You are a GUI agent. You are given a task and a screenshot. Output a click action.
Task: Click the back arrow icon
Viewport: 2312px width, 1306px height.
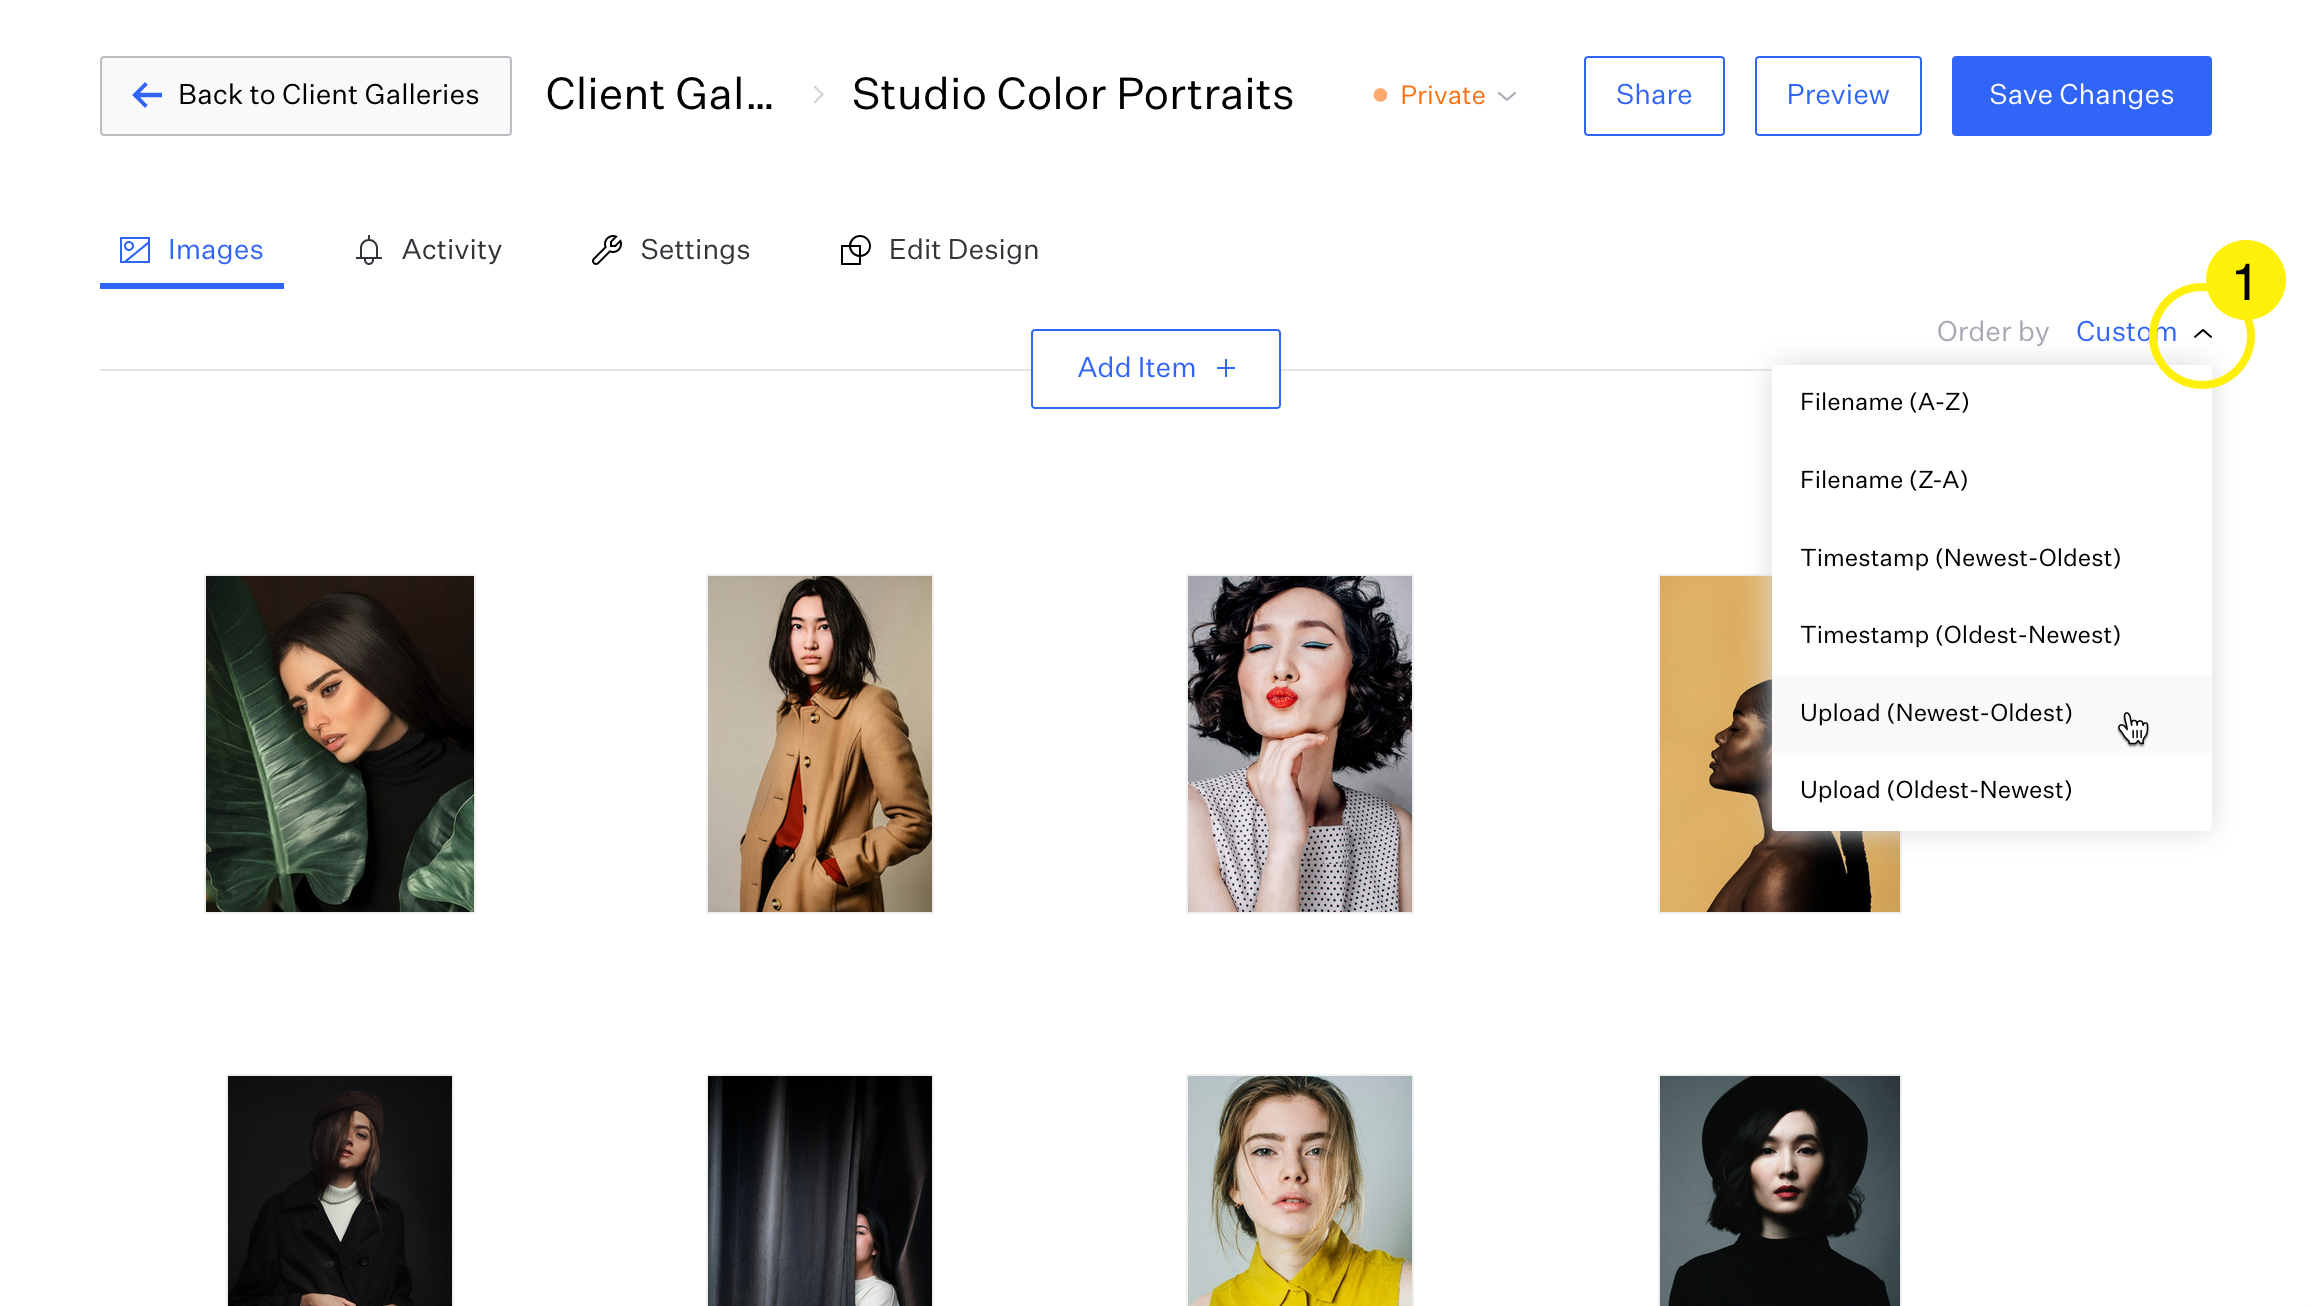pos(147,95)
